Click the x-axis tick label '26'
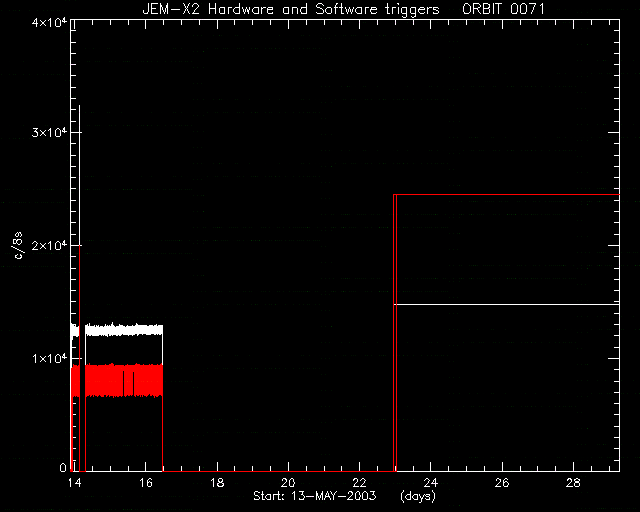 pos(502,483)
